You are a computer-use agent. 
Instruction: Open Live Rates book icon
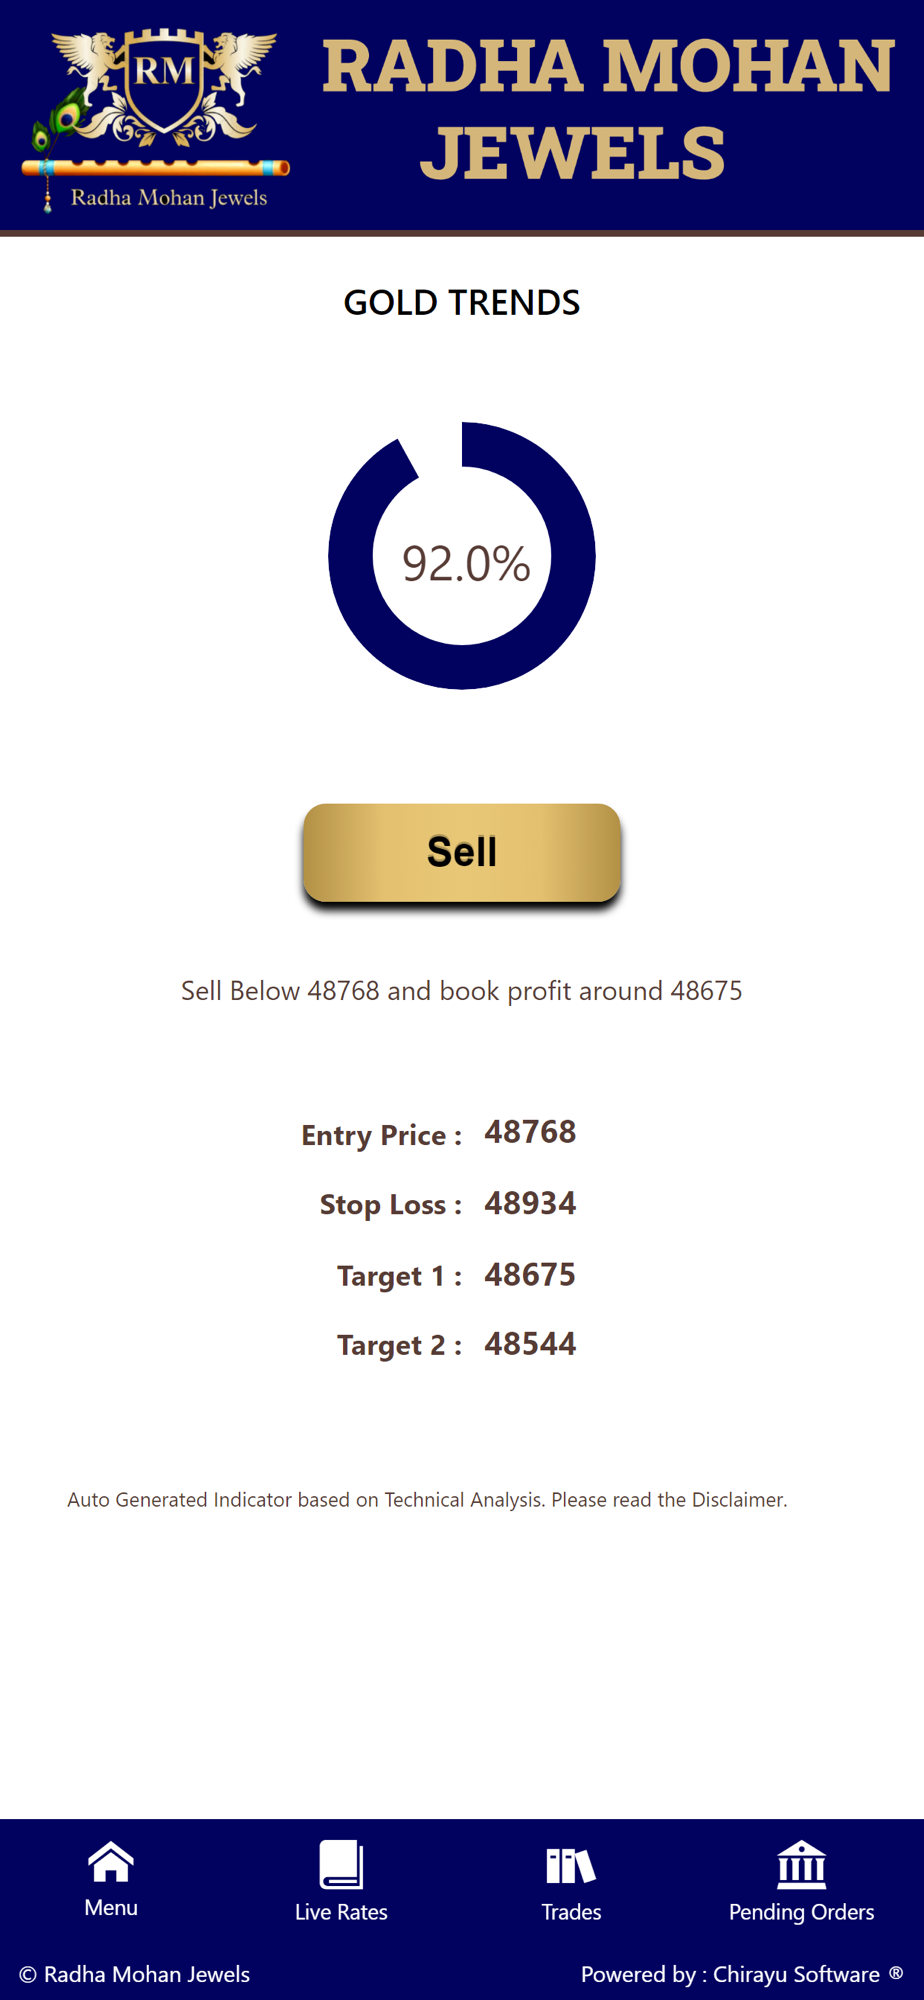tap(341, 1864)
